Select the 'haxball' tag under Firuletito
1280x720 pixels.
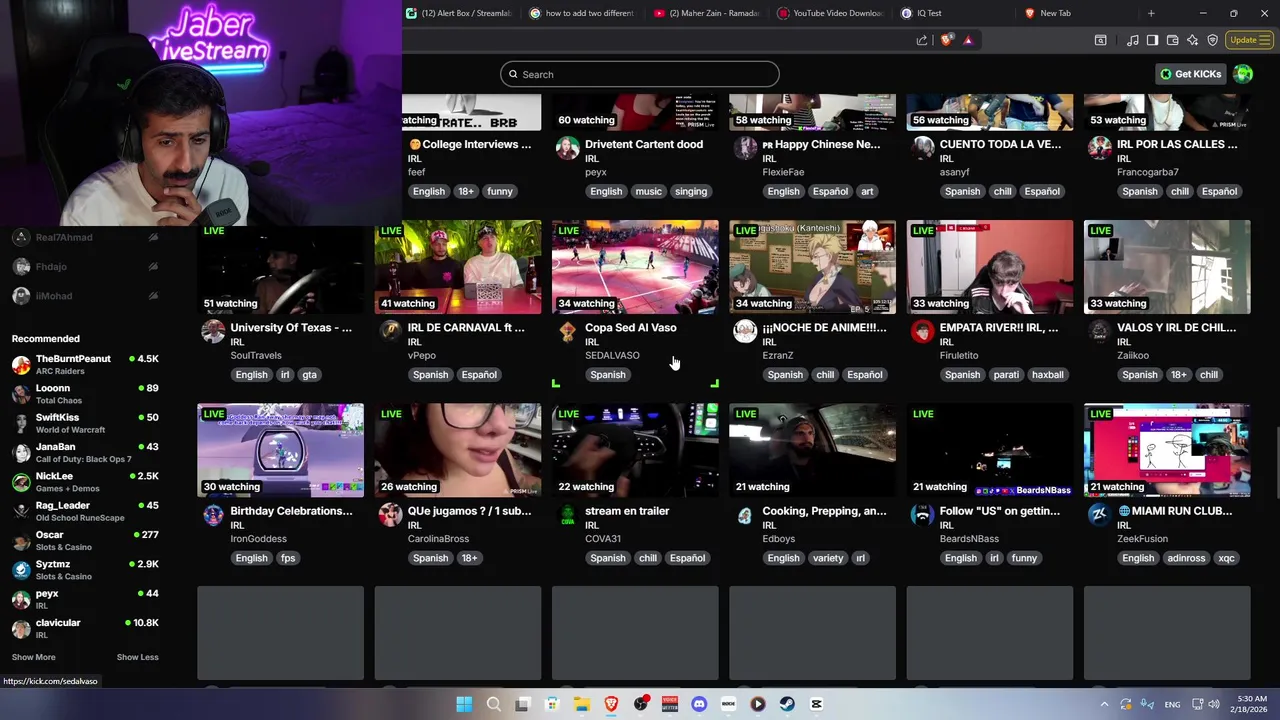pyautogui.click(x=1047, y=374)
